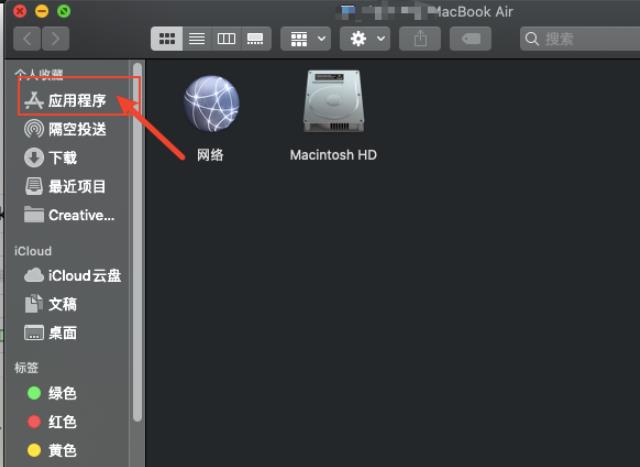The width and height of the screenshot is (640, 467).
Task: Click the yellow tag dot
Action: (x=34, y=450)
